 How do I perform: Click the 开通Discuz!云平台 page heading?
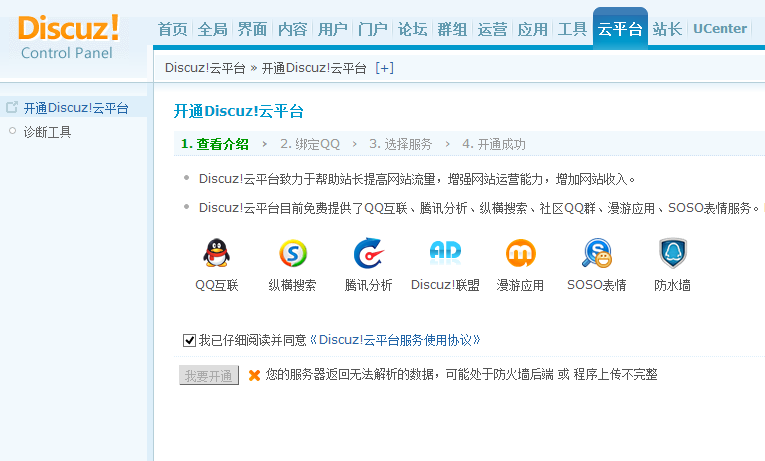click(239, 111)
